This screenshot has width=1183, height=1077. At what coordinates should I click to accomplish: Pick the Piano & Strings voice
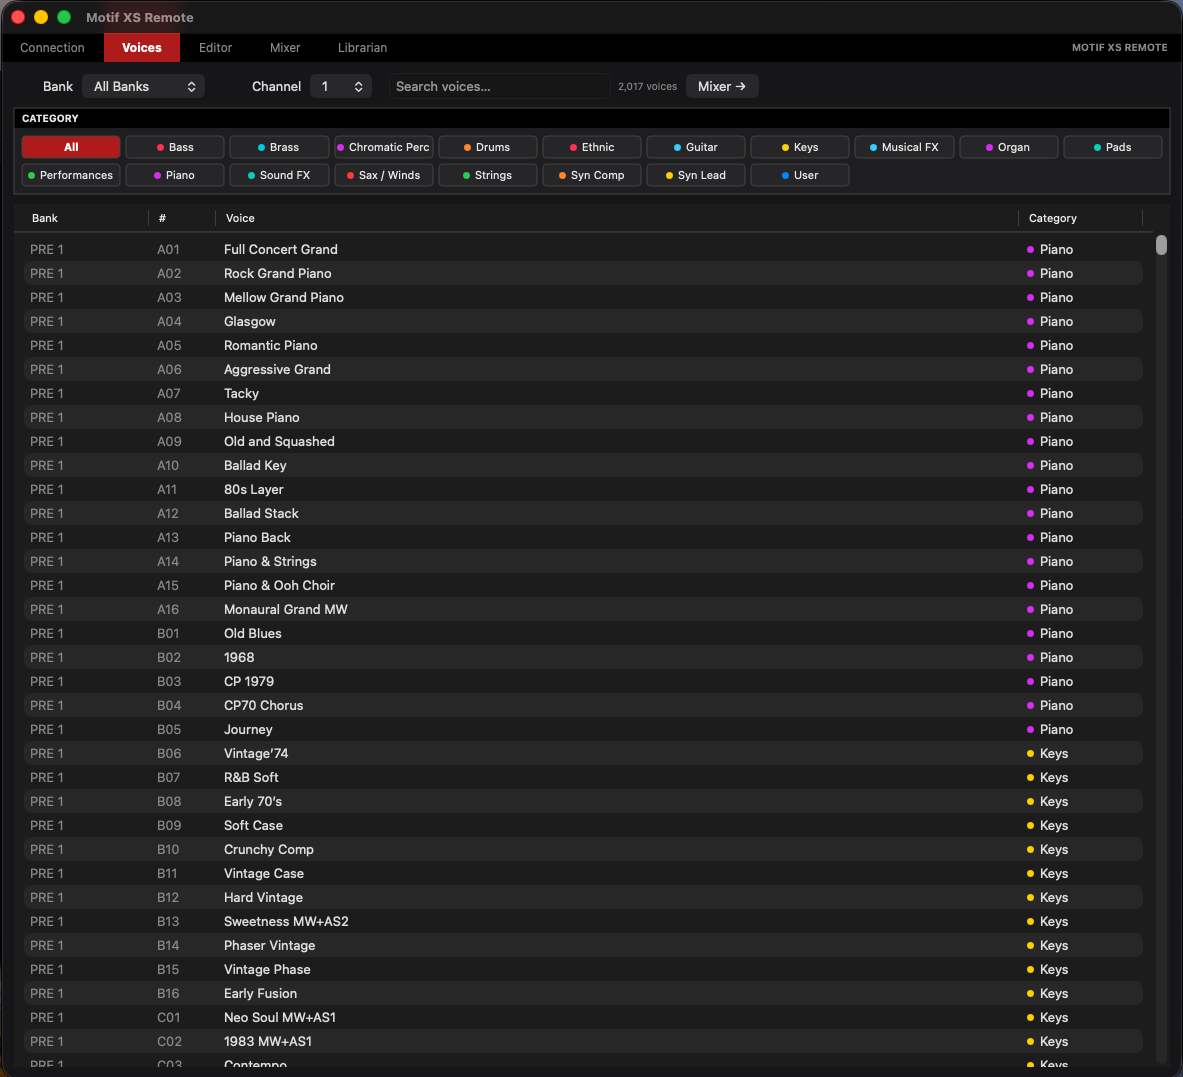pos(582,562)
